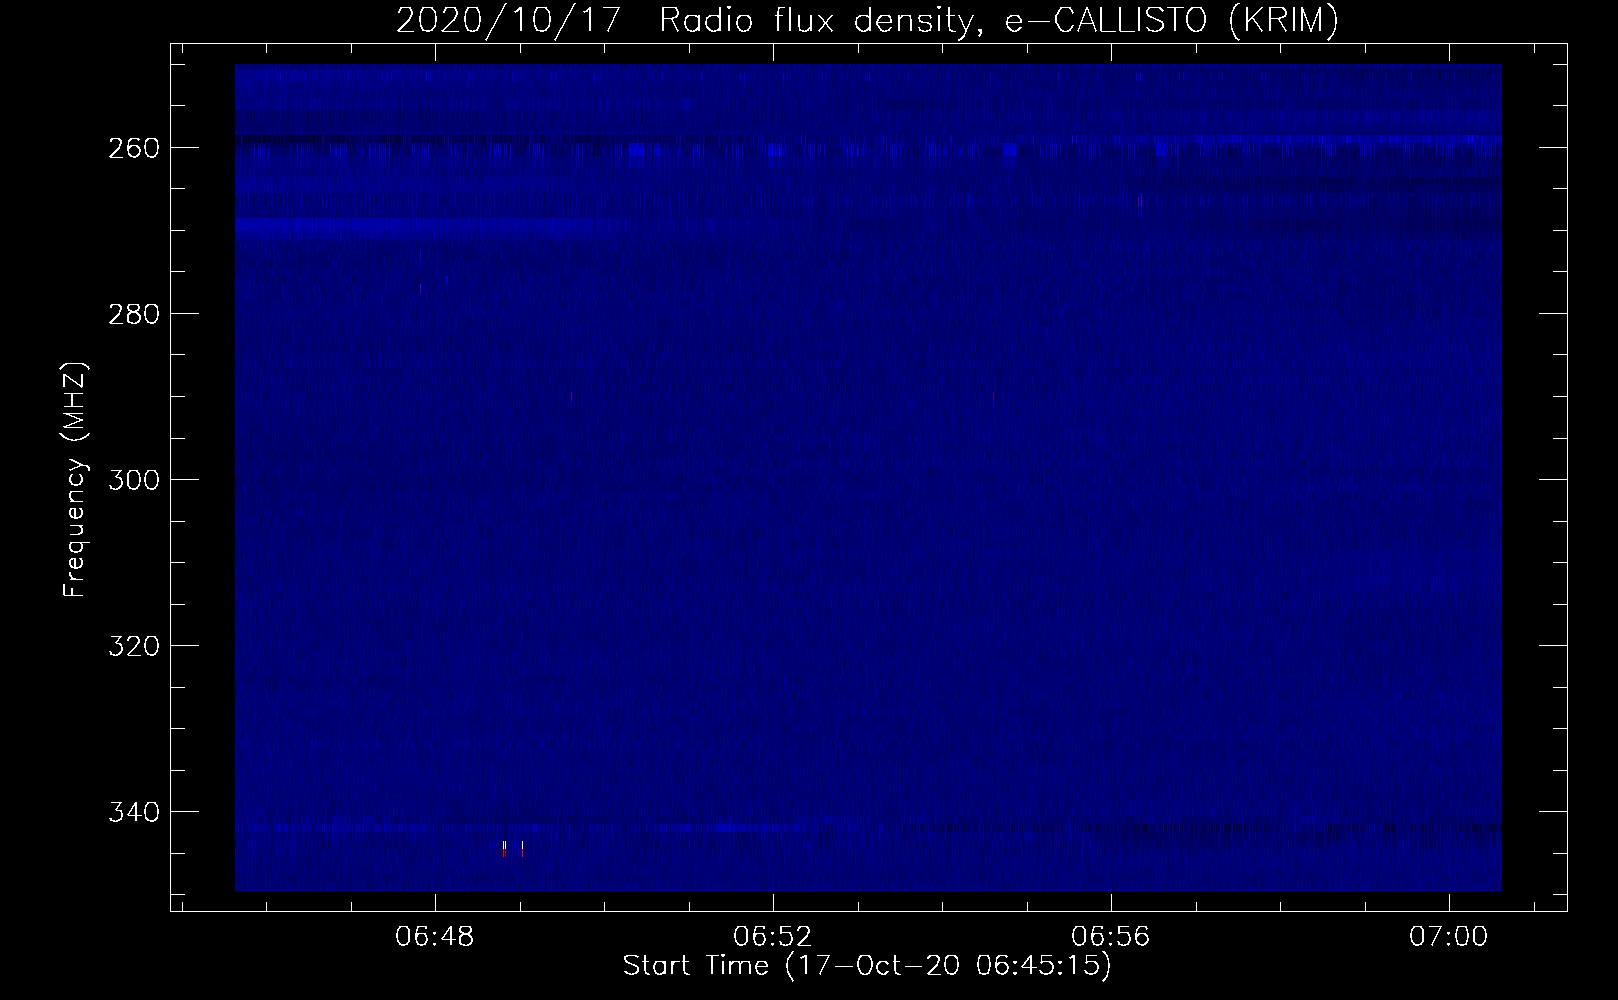Click the 06:56 time tick label
Viewport: 1618px width, 1000px height.
1111,937
